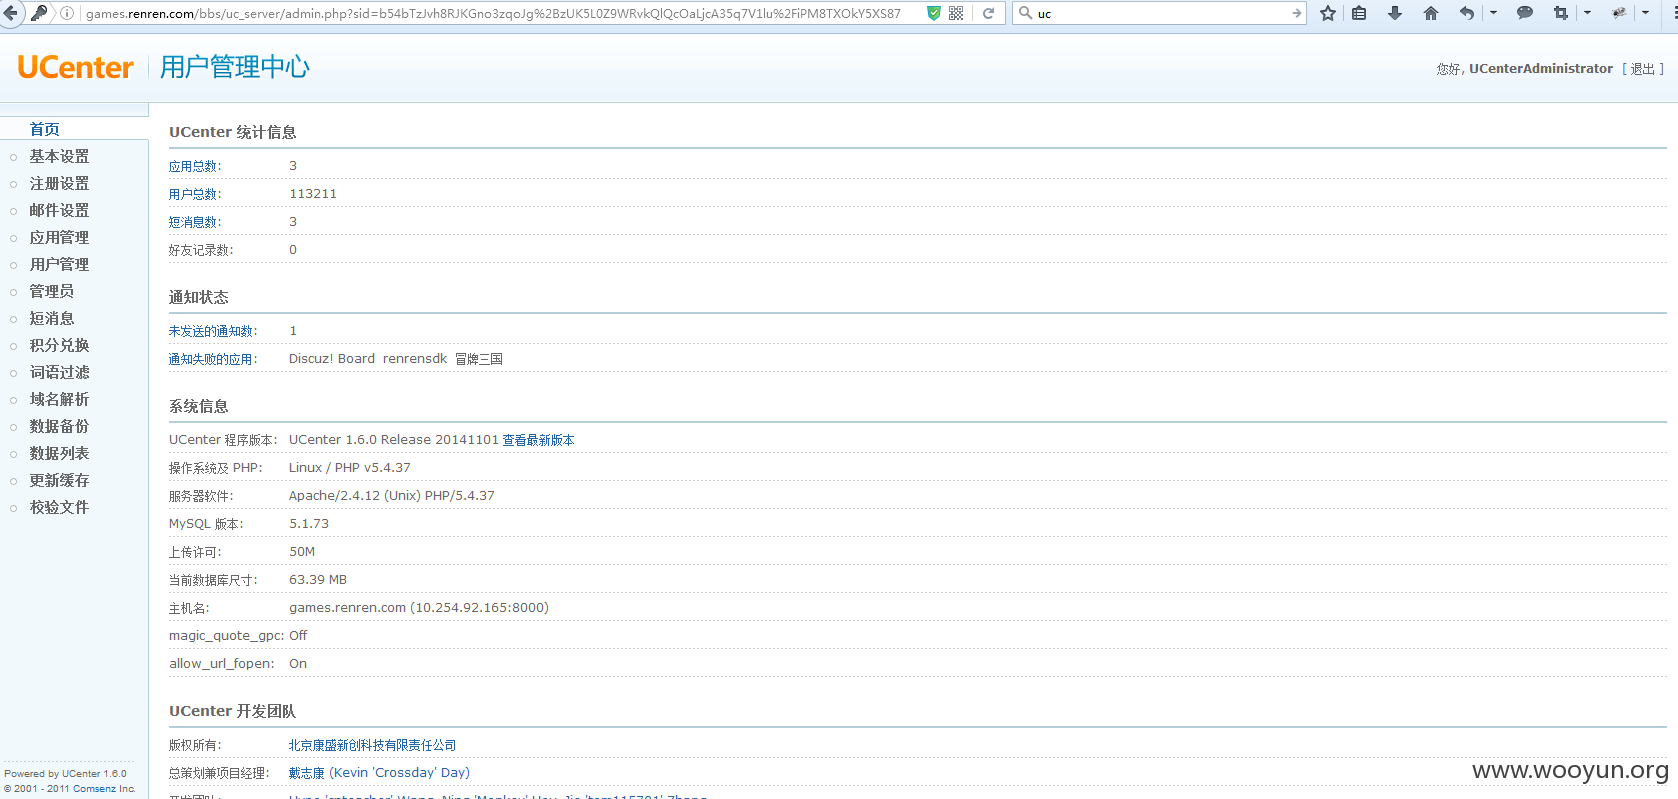This screenshot has height=799, width=1678.
Task: Open the 北京康盛新创科技有限责任公司 link
Action: pos(372,745)
